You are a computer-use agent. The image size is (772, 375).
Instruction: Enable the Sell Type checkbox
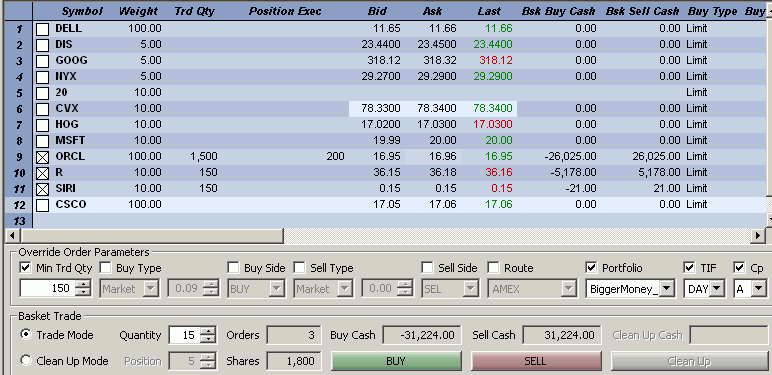click(x=299, y=268)
